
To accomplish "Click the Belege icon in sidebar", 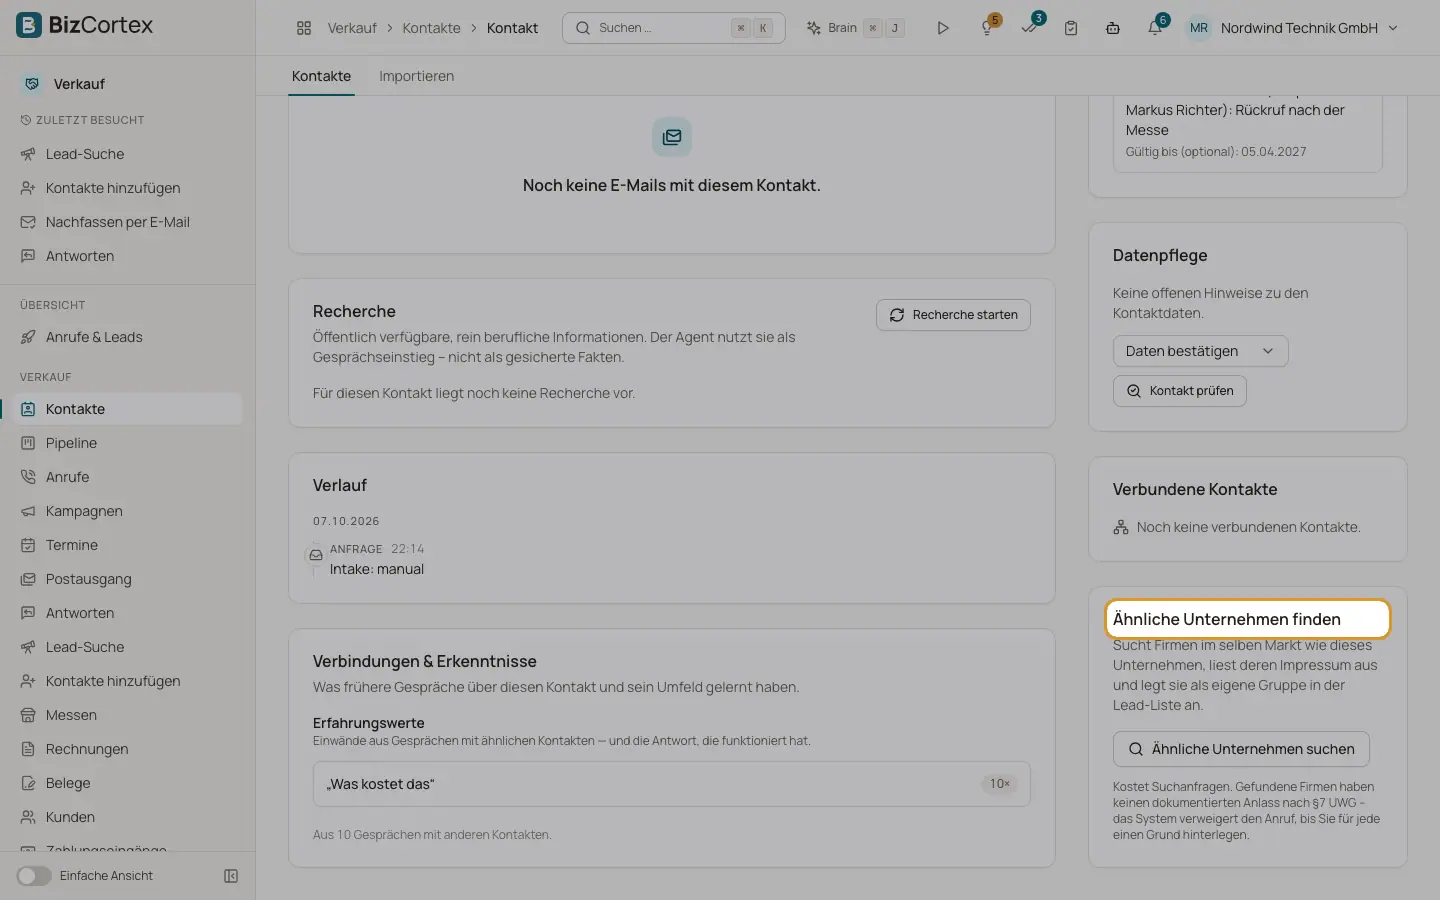I will point(28,783).
